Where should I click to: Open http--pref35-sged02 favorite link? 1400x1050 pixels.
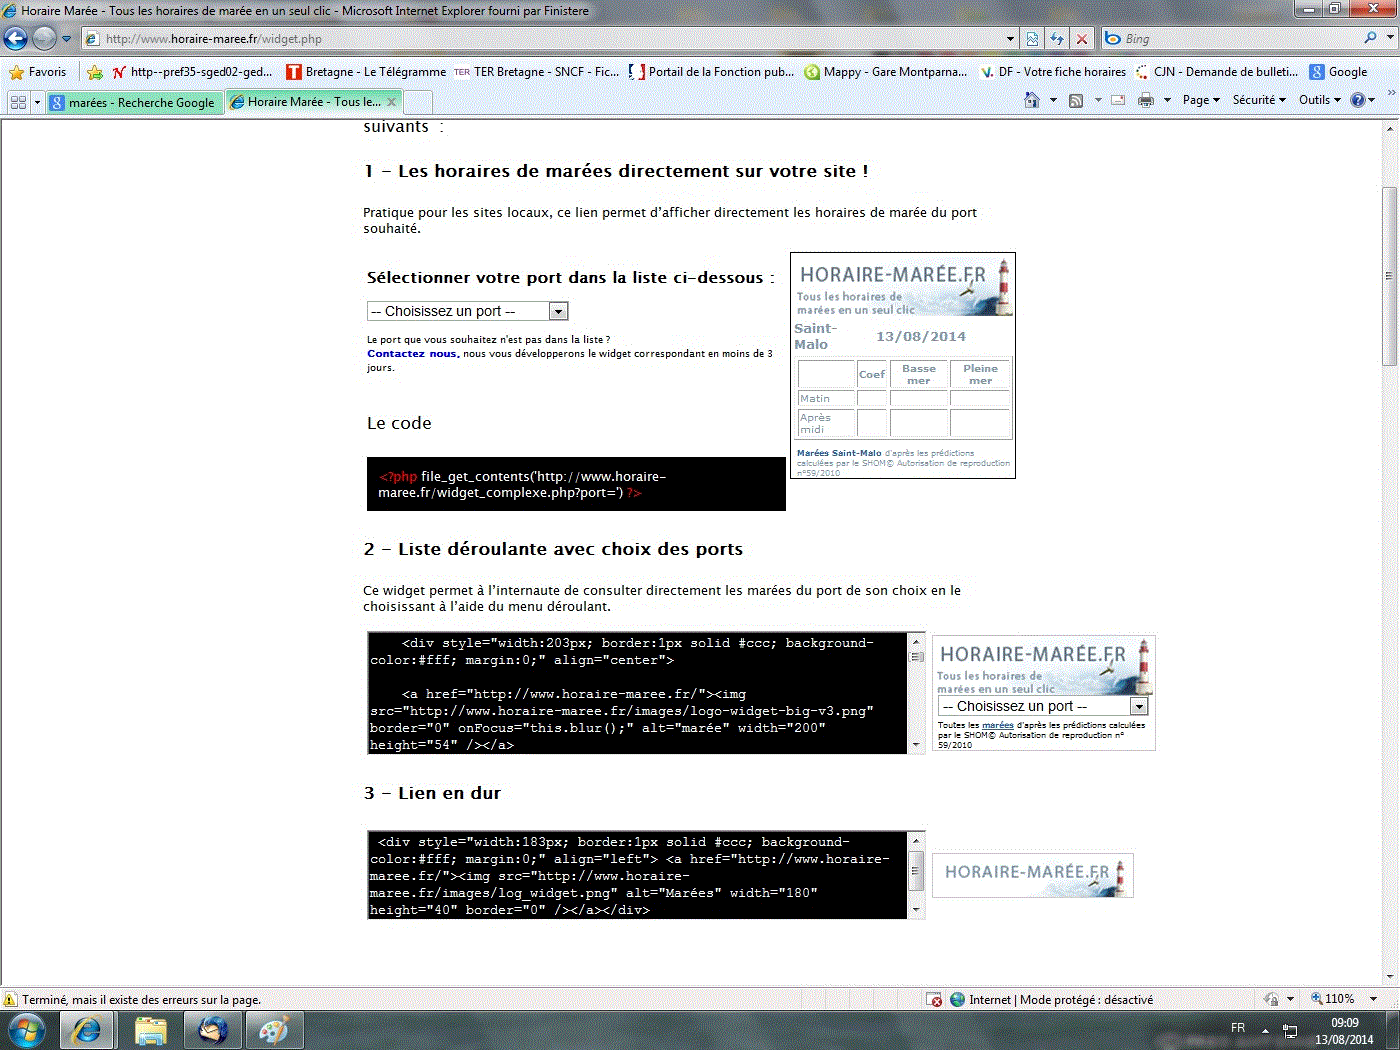(x=192, y=72)
